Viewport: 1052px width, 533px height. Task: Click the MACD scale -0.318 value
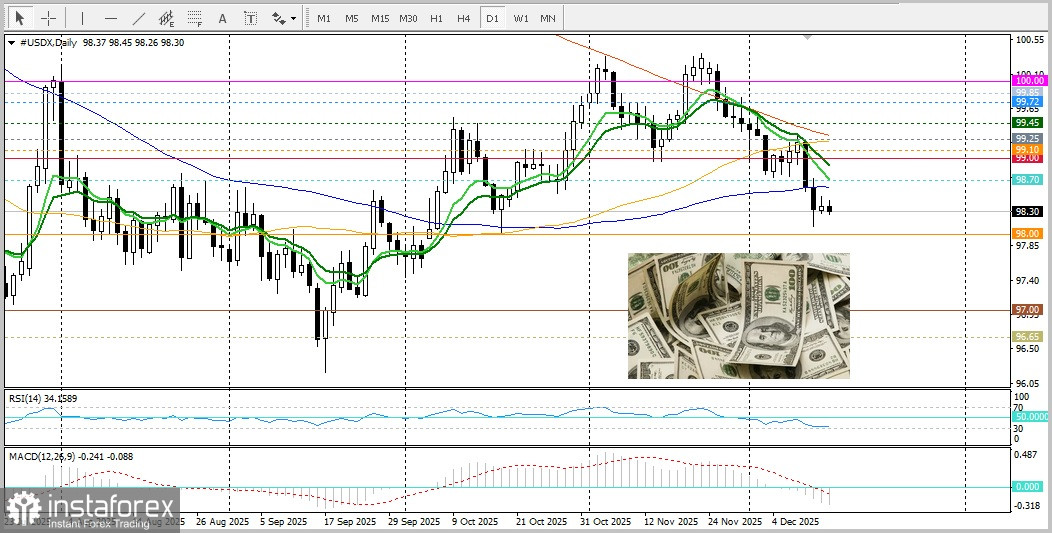click(x=1028, y=505)
